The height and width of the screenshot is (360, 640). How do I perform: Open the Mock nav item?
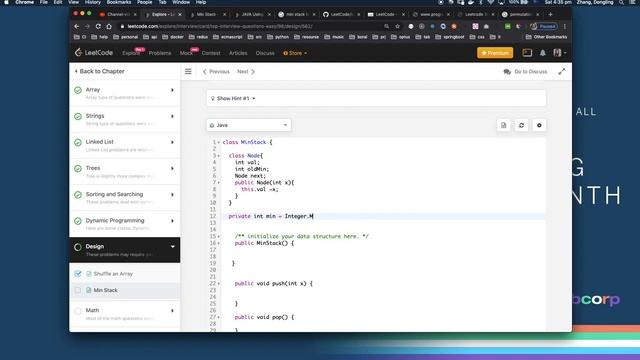(186, 53)
